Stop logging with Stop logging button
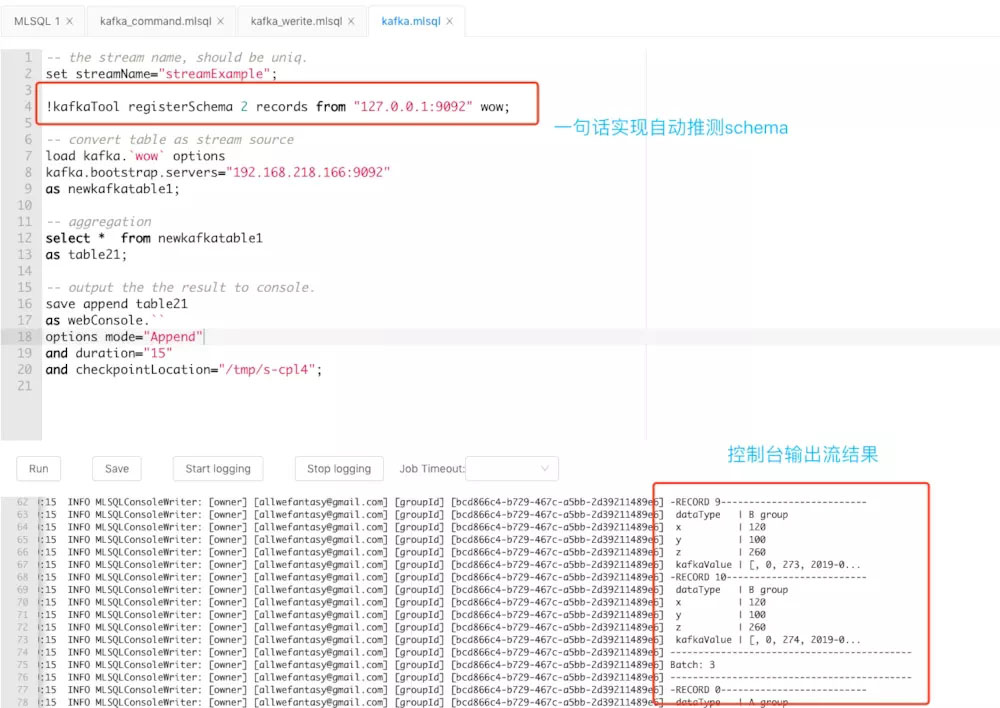The width and height of the screenshot is (1000, 708). pyautogui.click(x=338, y=468)
